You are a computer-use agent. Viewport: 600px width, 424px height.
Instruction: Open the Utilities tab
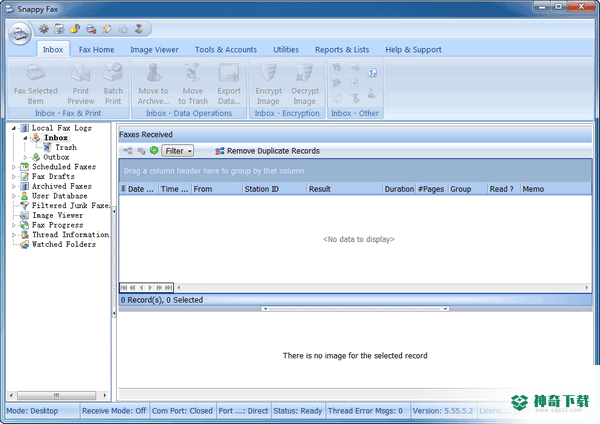tap(286, 50)
